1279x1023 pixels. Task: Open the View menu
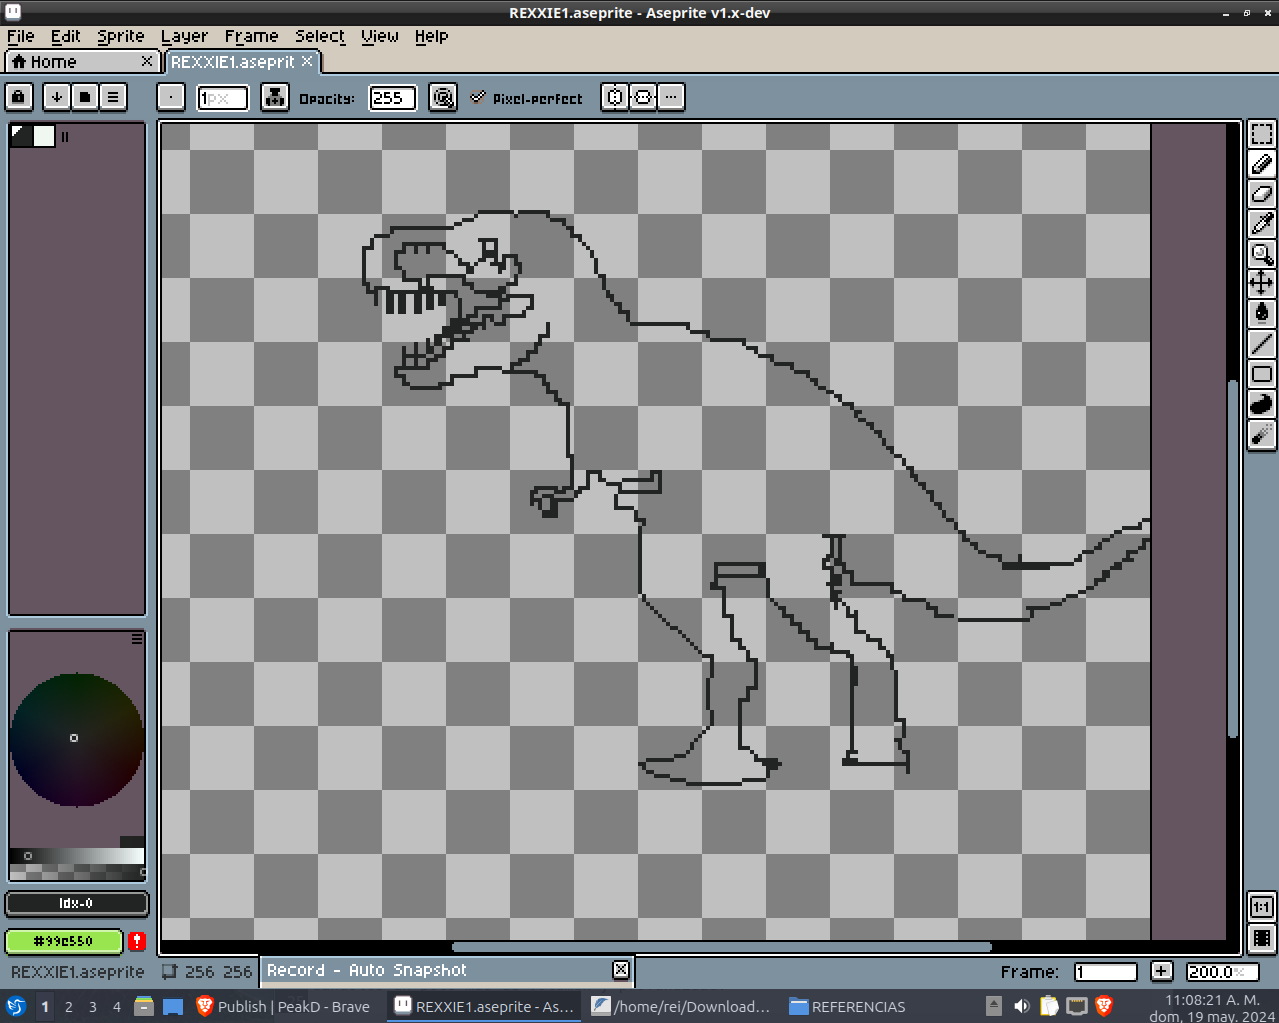pos(380,36)
